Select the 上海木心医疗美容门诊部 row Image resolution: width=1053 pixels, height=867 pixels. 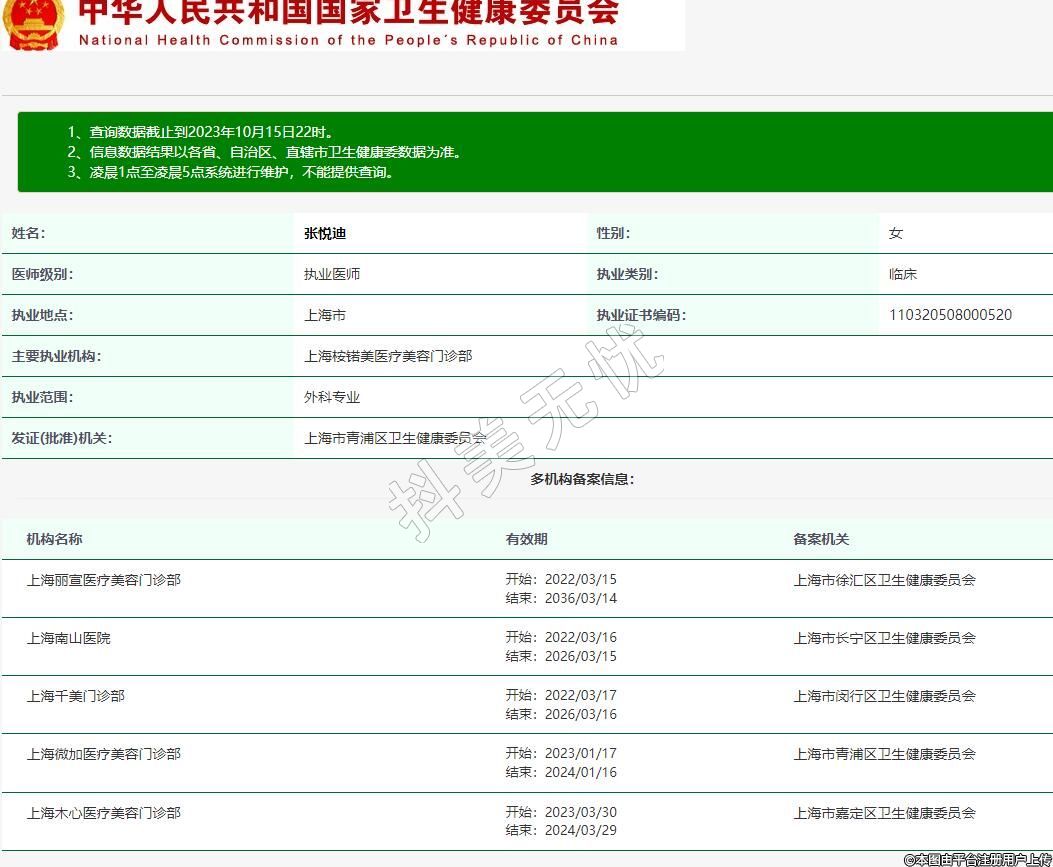click(104, 813)
